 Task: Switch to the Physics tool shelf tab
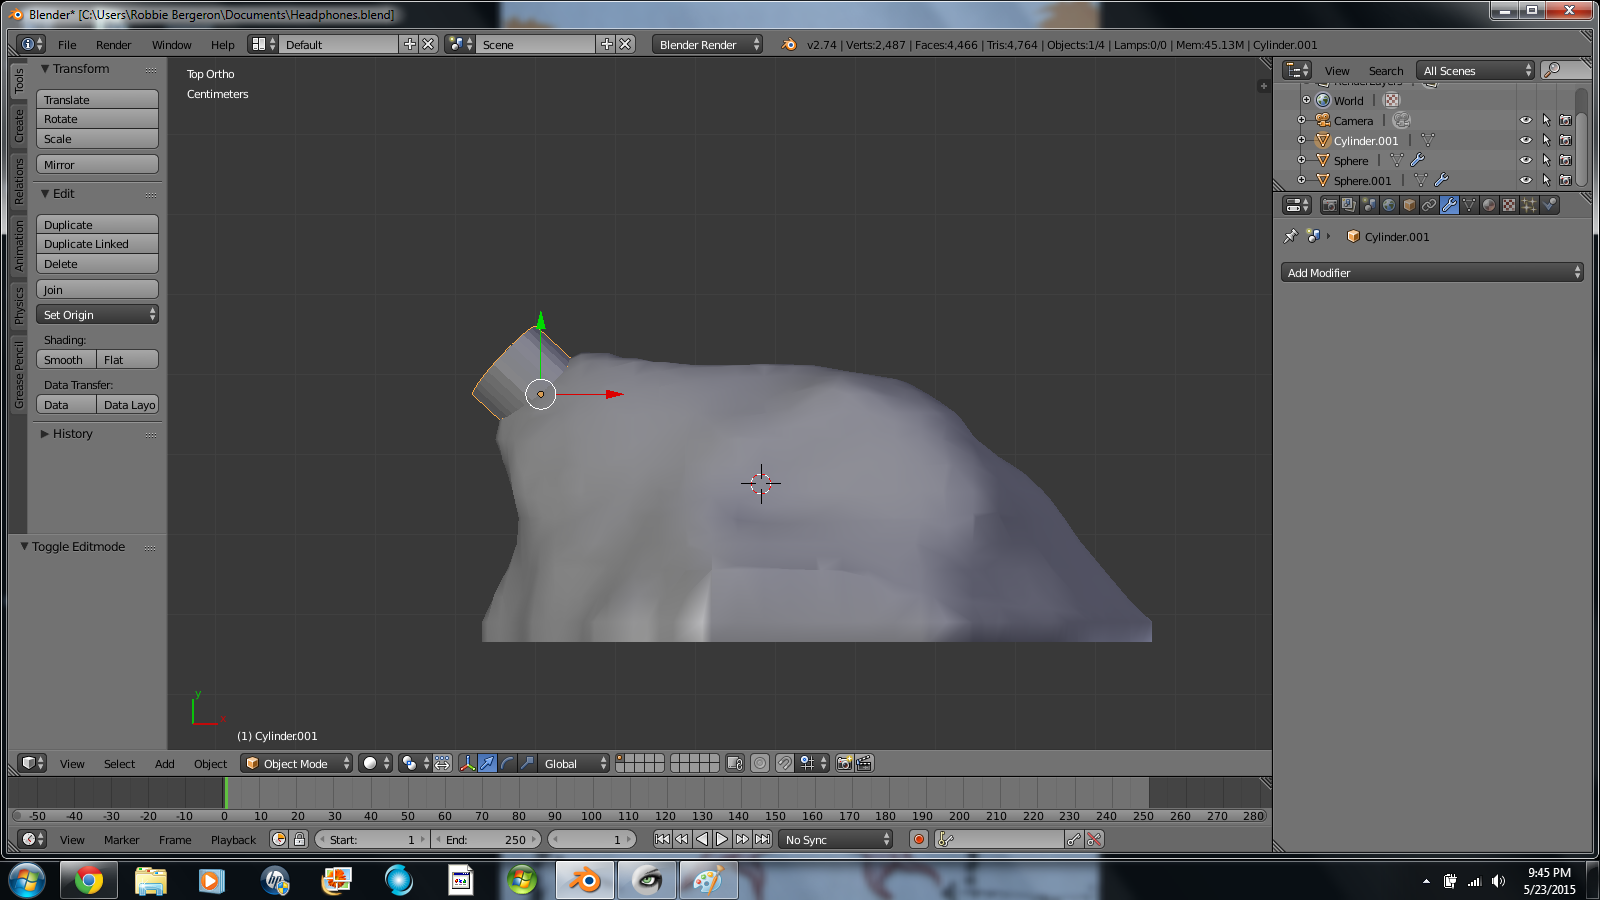(x=18, y=306)
